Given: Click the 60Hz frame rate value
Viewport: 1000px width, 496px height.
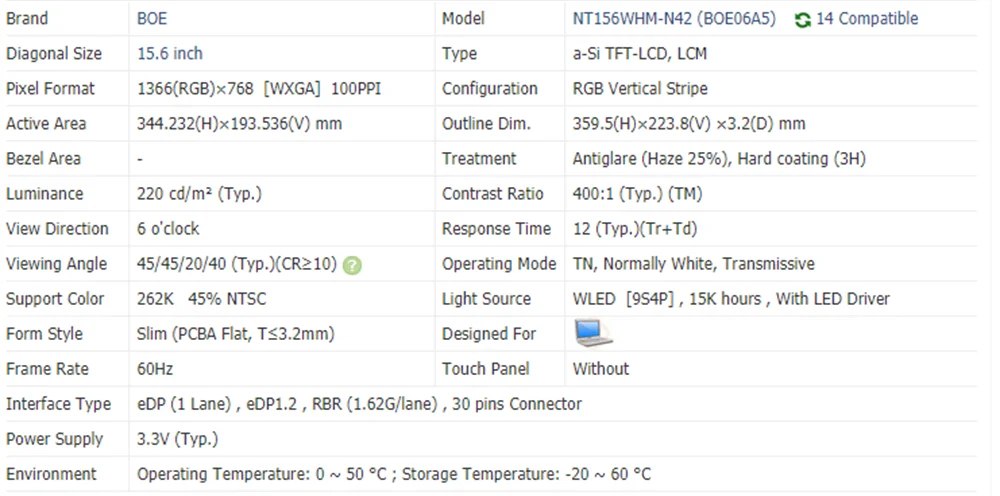Looking at the screenshot, I should point(155,369).
